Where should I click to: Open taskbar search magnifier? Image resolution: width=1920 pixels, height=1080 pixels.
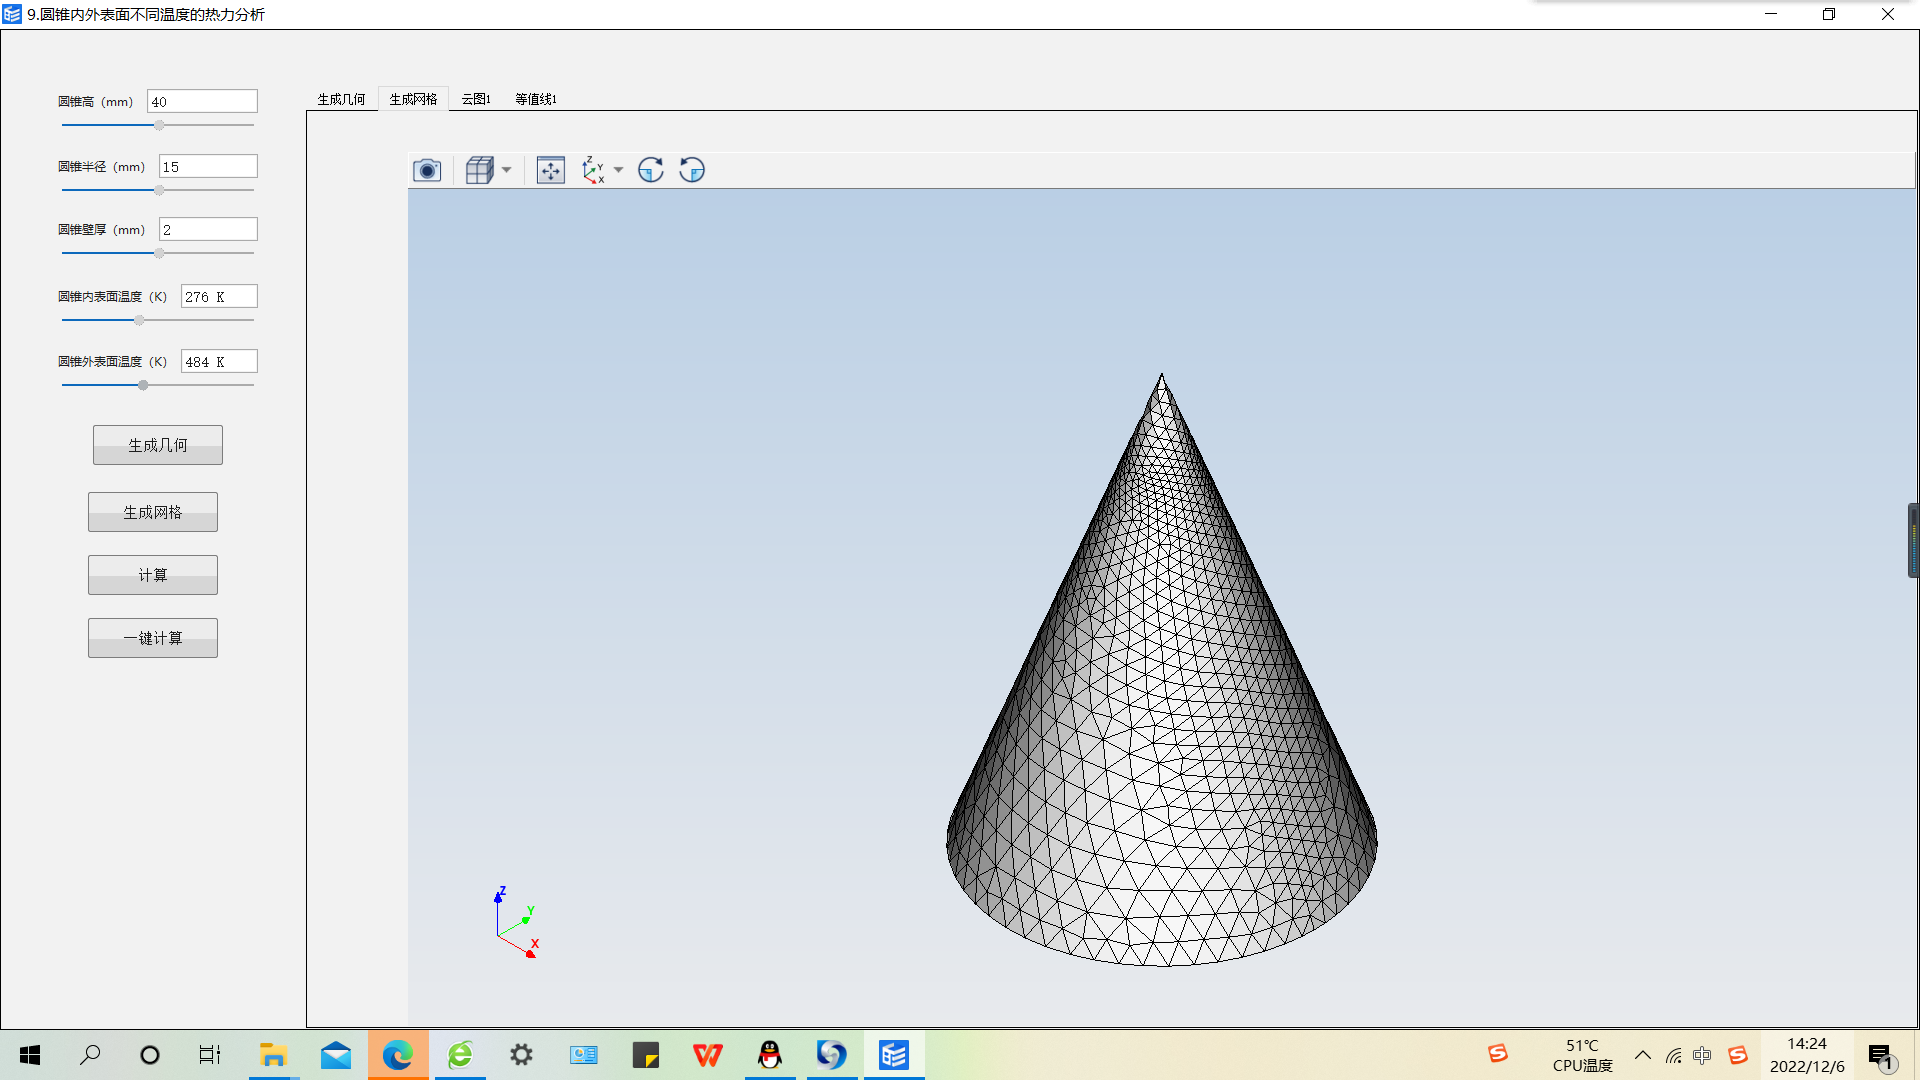tap(90, 1055)
